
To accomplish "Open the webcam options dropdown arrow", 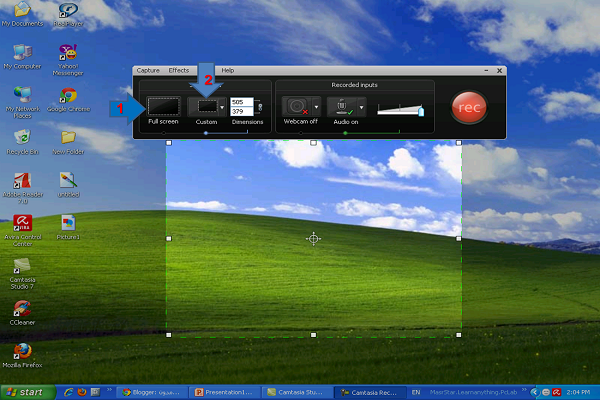I will pyautogui.click(x=316, y=107).
